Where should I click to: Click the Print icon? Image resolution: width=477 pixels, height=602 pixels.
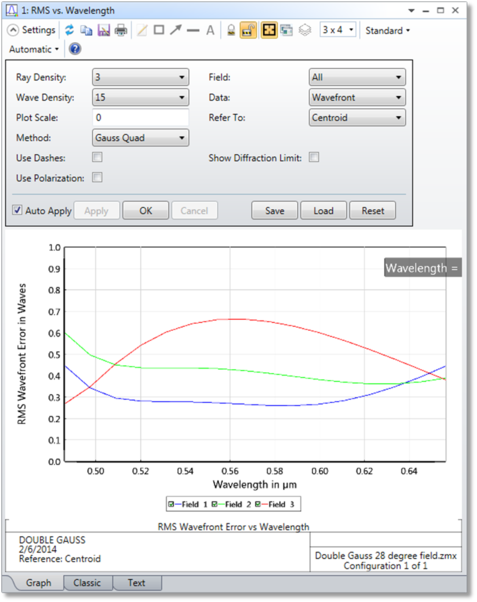121,30
